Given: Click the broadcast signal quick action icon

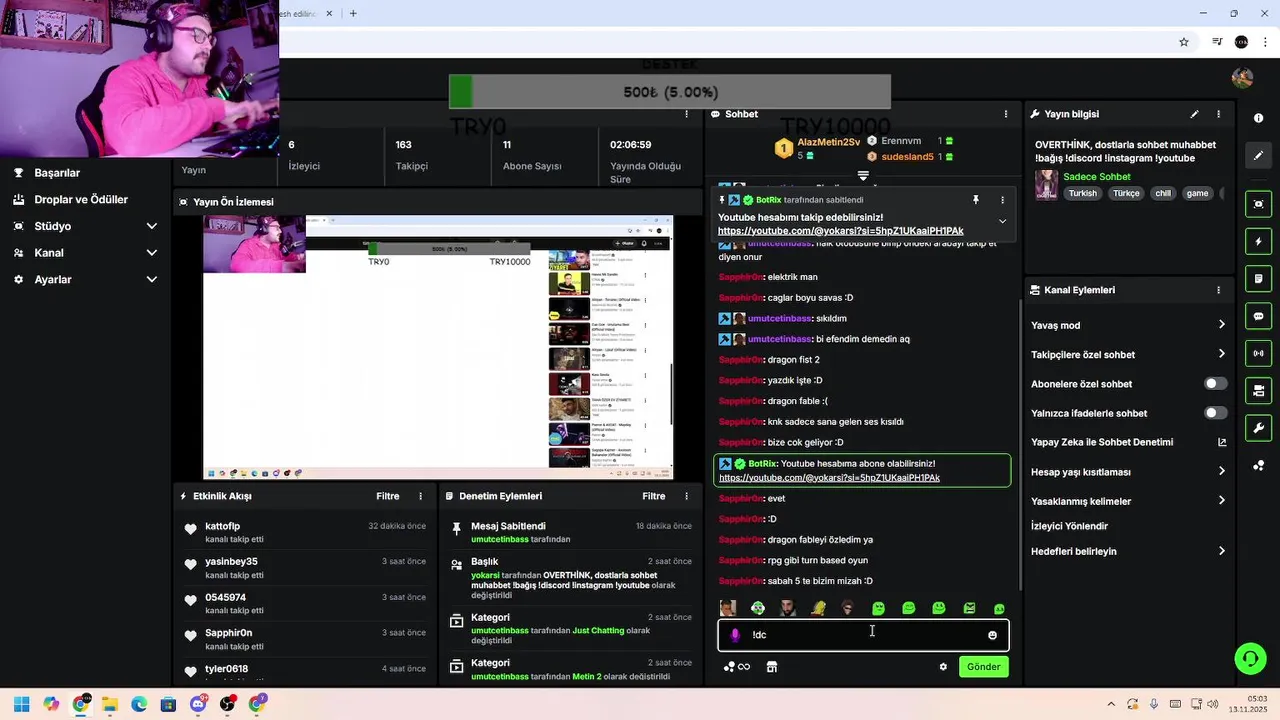Looking at the screenshot, I should 1258,353.
